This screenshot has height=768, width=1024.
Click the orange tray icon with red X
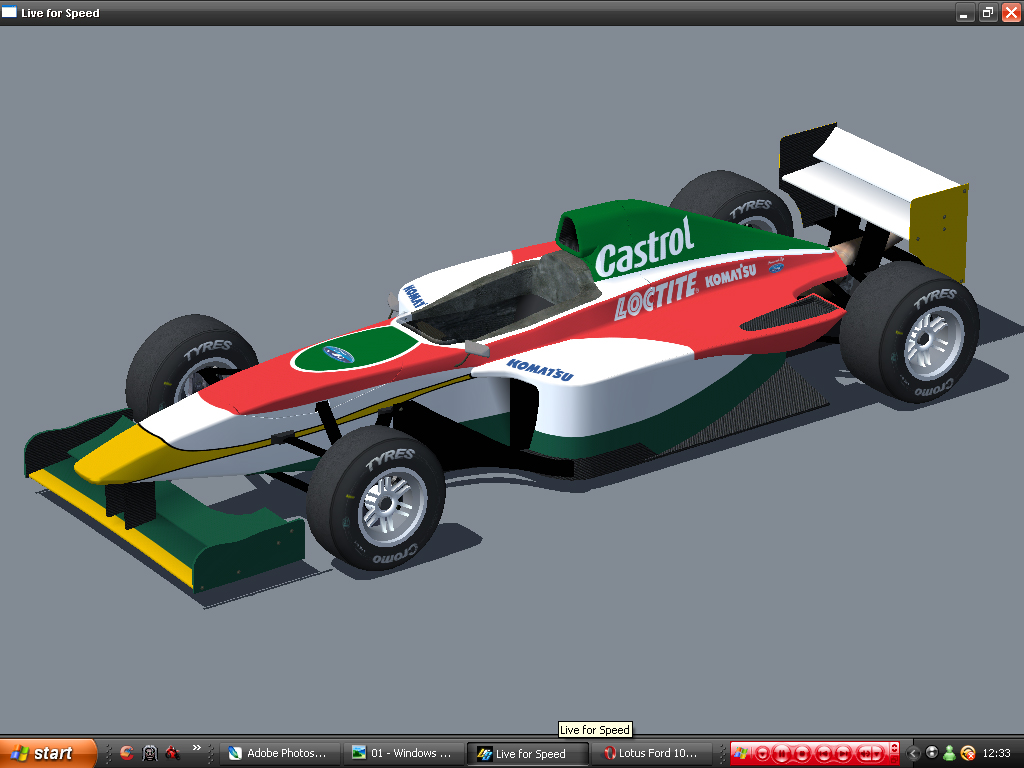[x=968, y=753]
